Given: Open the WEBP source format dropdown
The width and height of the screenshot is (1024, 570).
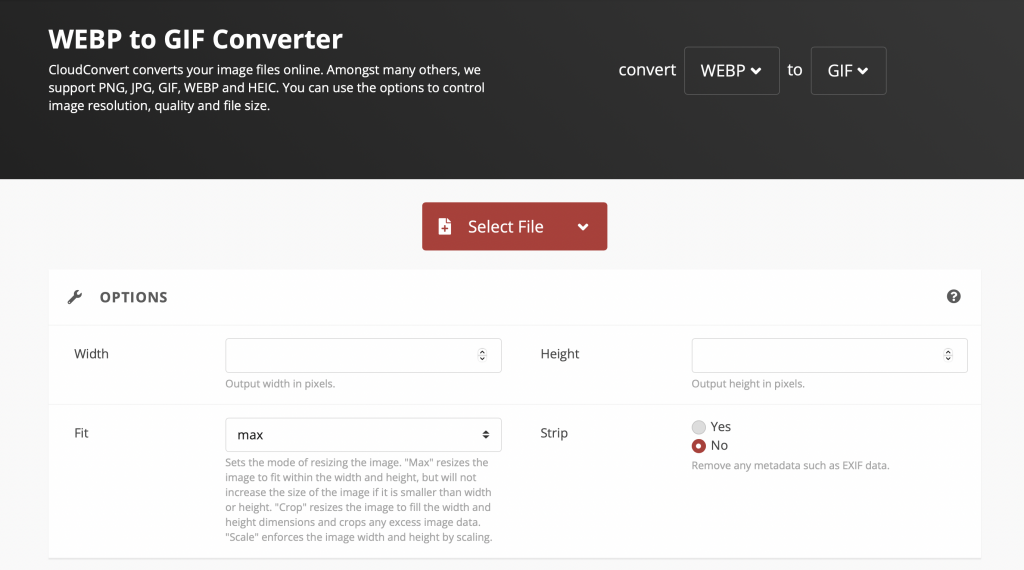Looking at the screenshot, I should point(731,71).
